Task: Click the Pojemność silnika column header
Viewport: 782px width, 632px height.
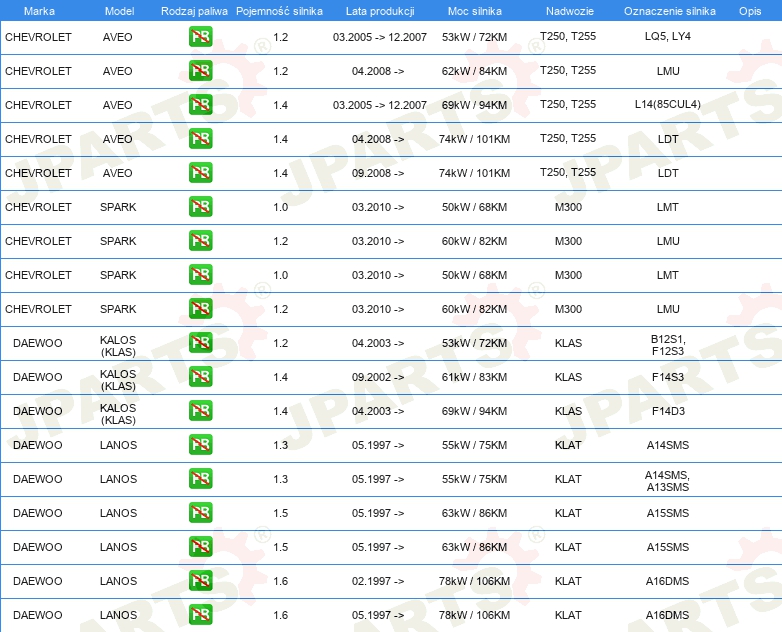Action: click(x=279, y=11)
